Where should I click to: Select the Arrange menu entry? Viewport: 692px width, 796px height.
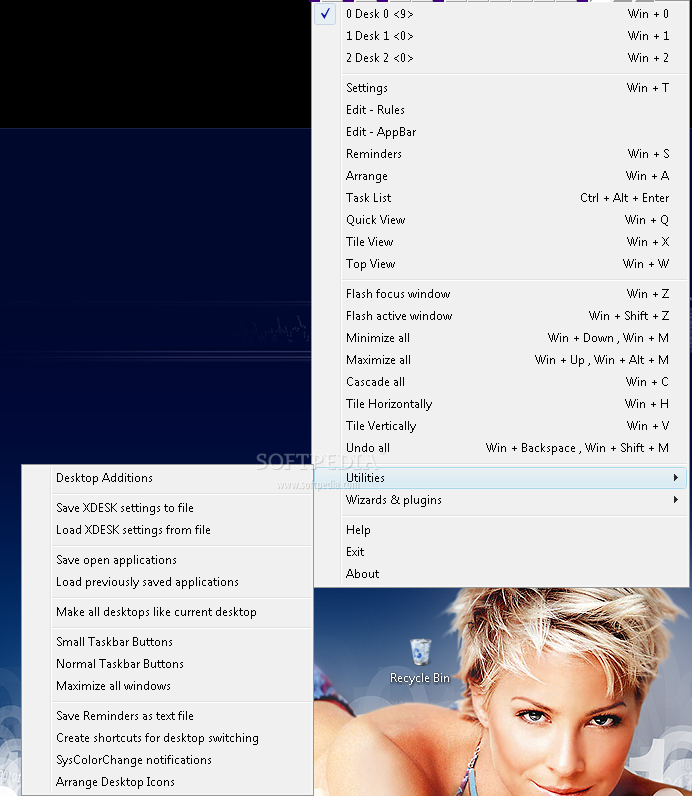pyautogui.click(x=500, y=176)
